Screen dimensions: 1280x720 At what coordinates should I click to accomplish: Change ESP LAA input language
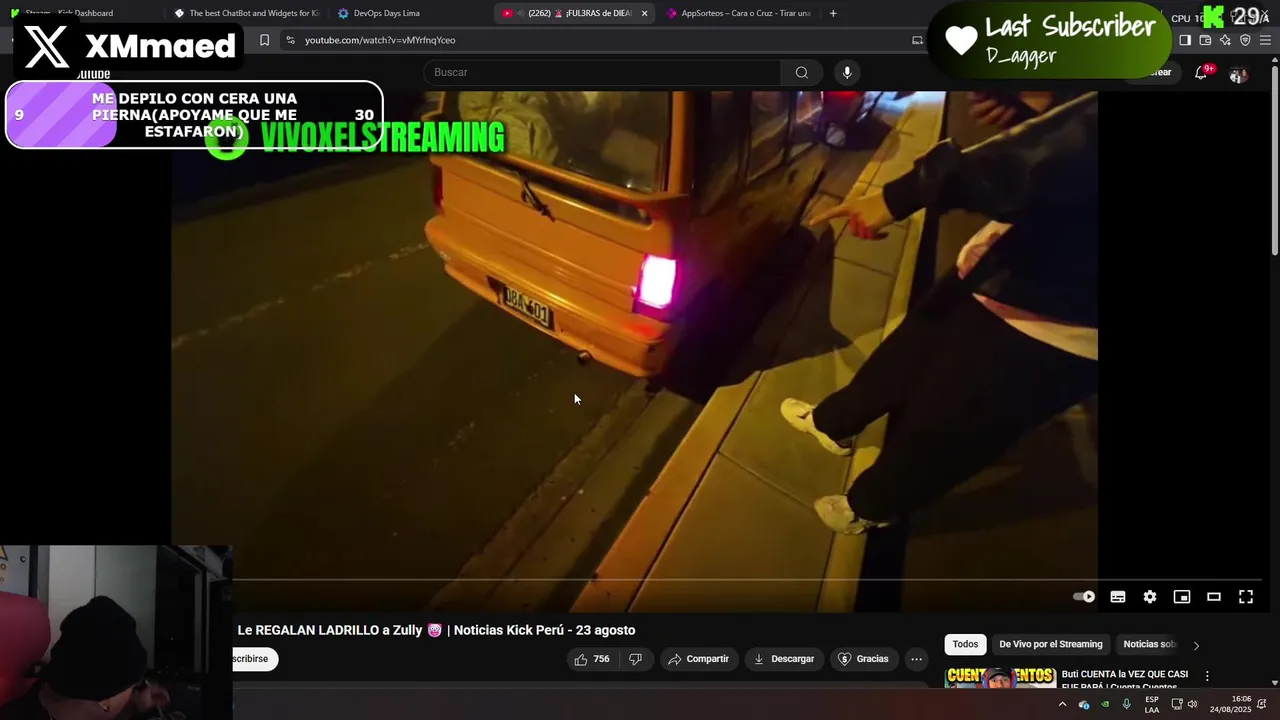tap(1152, 705)
